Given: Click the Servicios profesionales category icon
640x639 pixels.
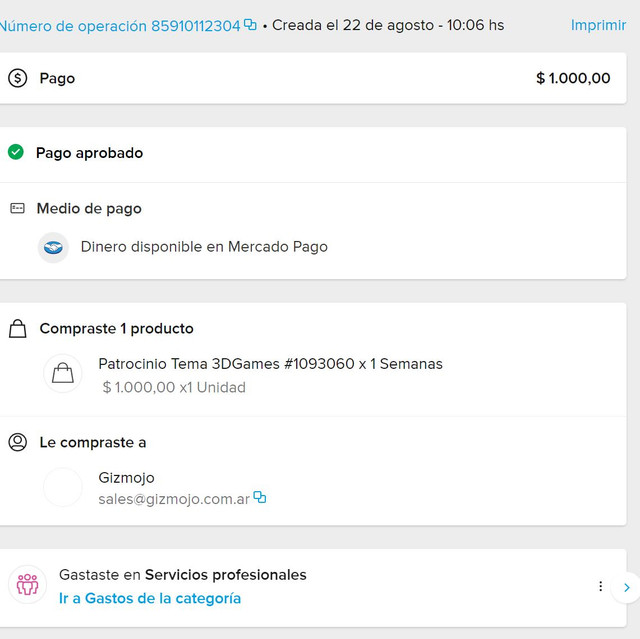Looking at the screenshot, I should [27, 584].
